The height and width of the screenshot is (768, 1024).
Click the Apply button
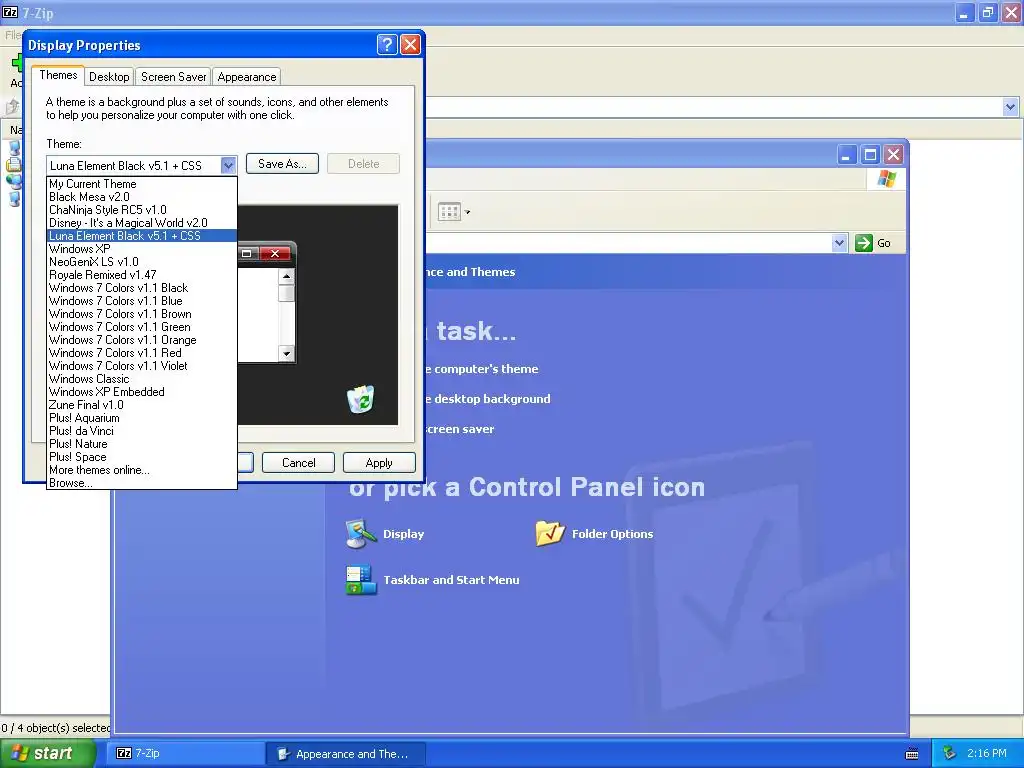point(379,462)
